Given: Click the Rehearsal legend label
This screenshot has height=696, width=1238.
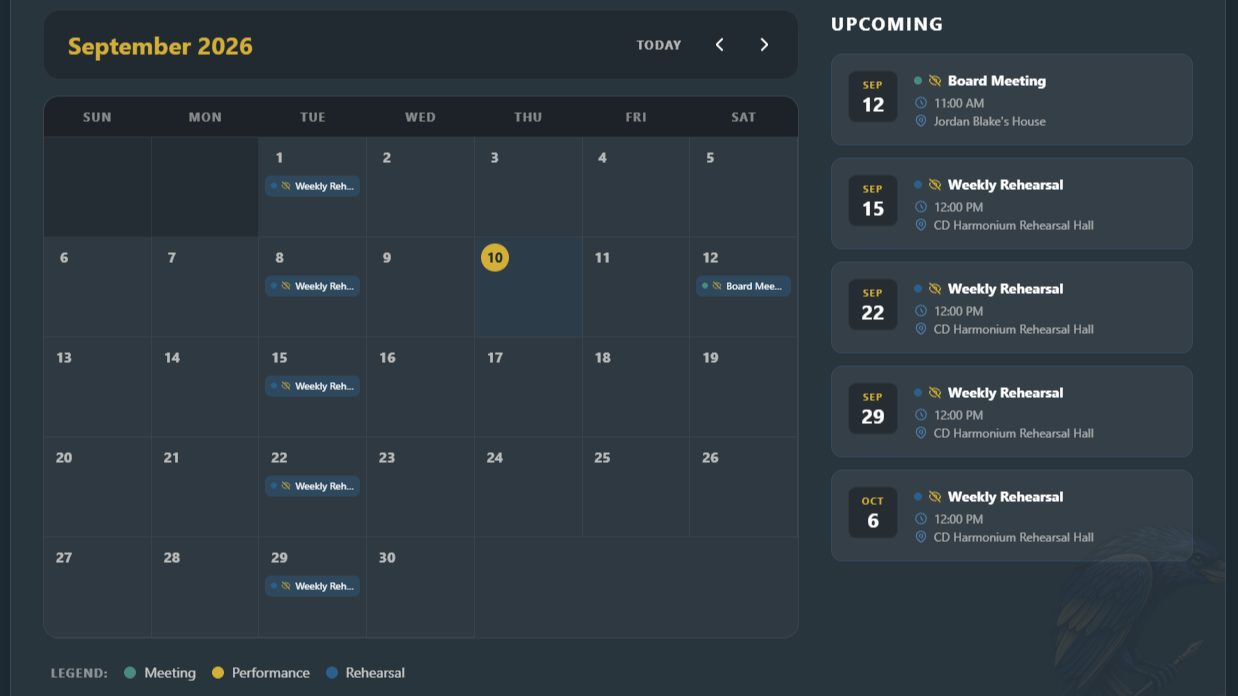Looking at the screenshot, I should pyautogui.click(x=375, y=673).
